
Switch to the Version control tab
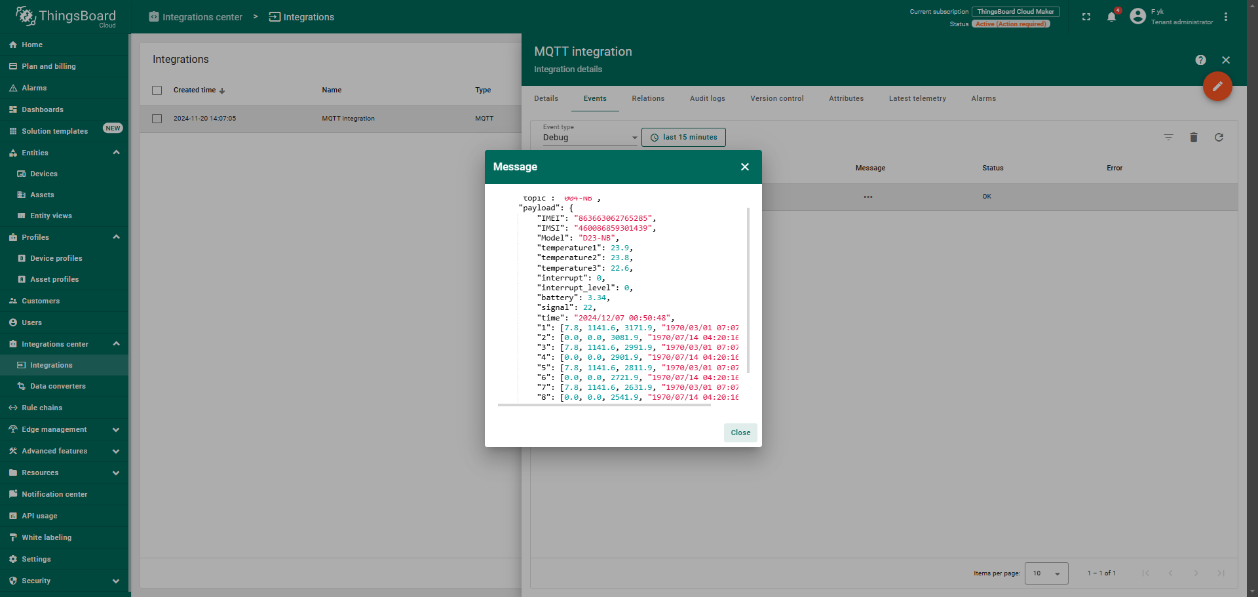(777, 99)
